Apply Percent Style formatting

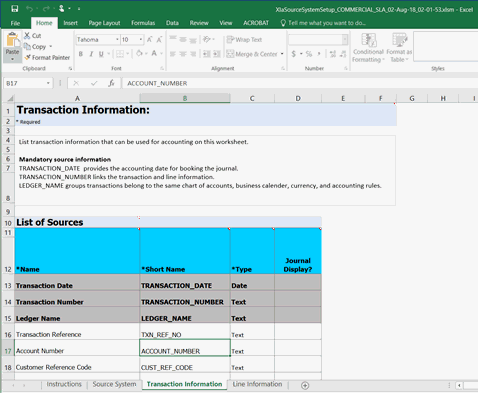[x=309, y=54]
